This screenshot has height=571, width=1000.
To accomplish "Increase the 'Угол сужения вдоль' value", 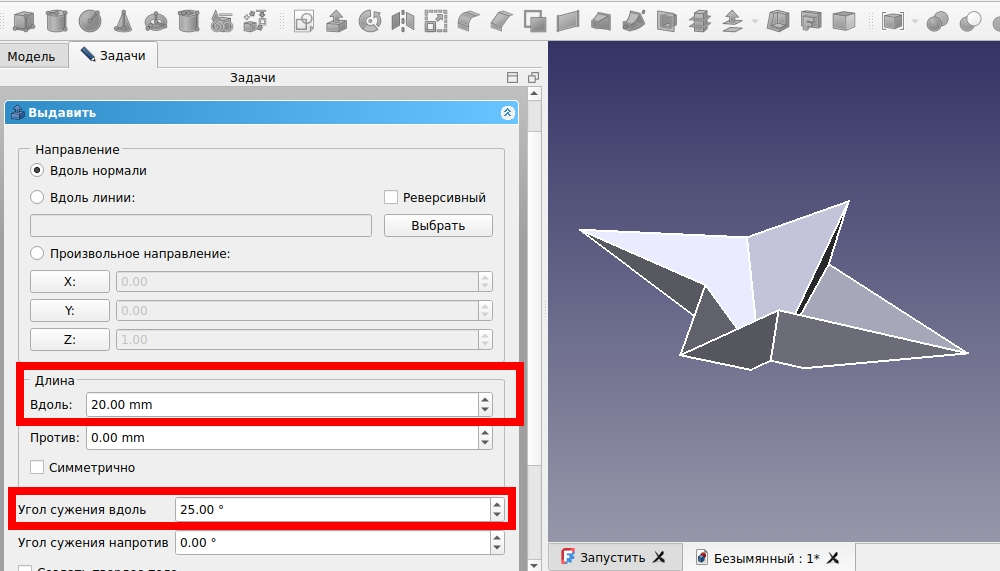I will point(497,503).
